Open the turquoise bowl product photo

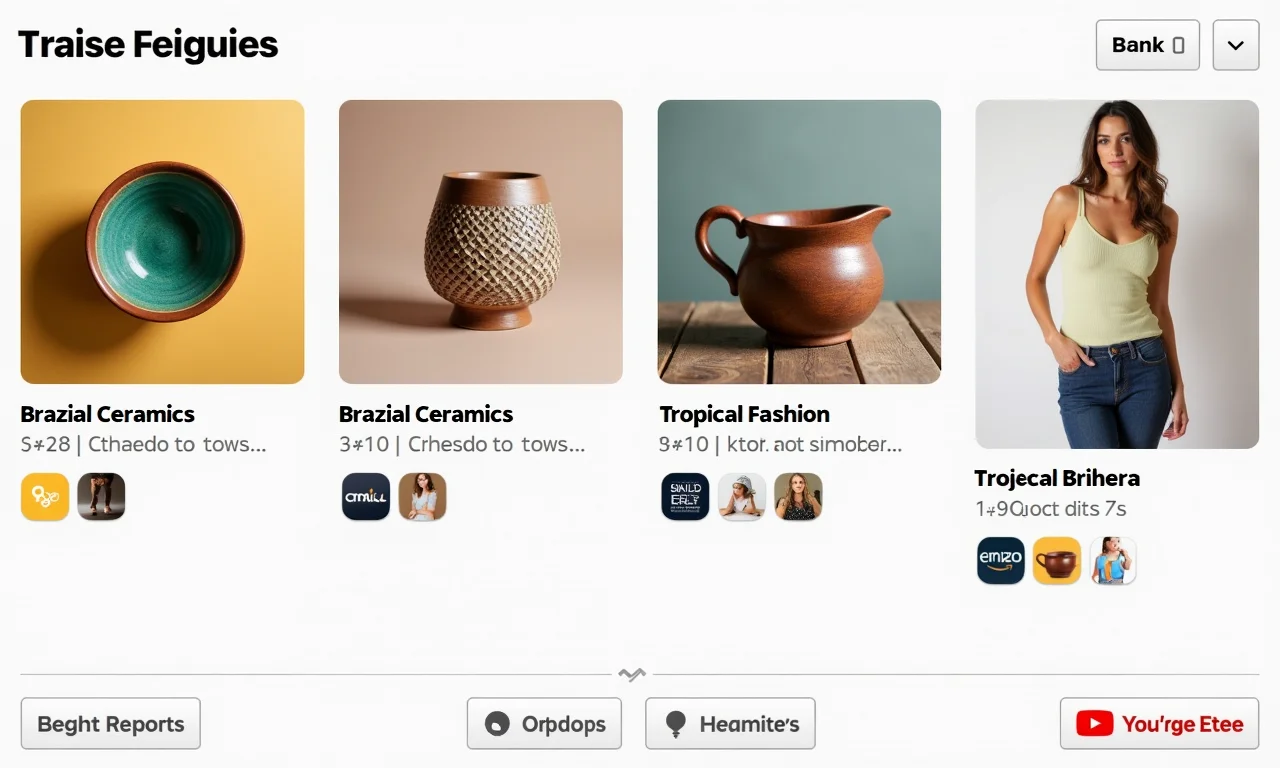pos(162,241)
